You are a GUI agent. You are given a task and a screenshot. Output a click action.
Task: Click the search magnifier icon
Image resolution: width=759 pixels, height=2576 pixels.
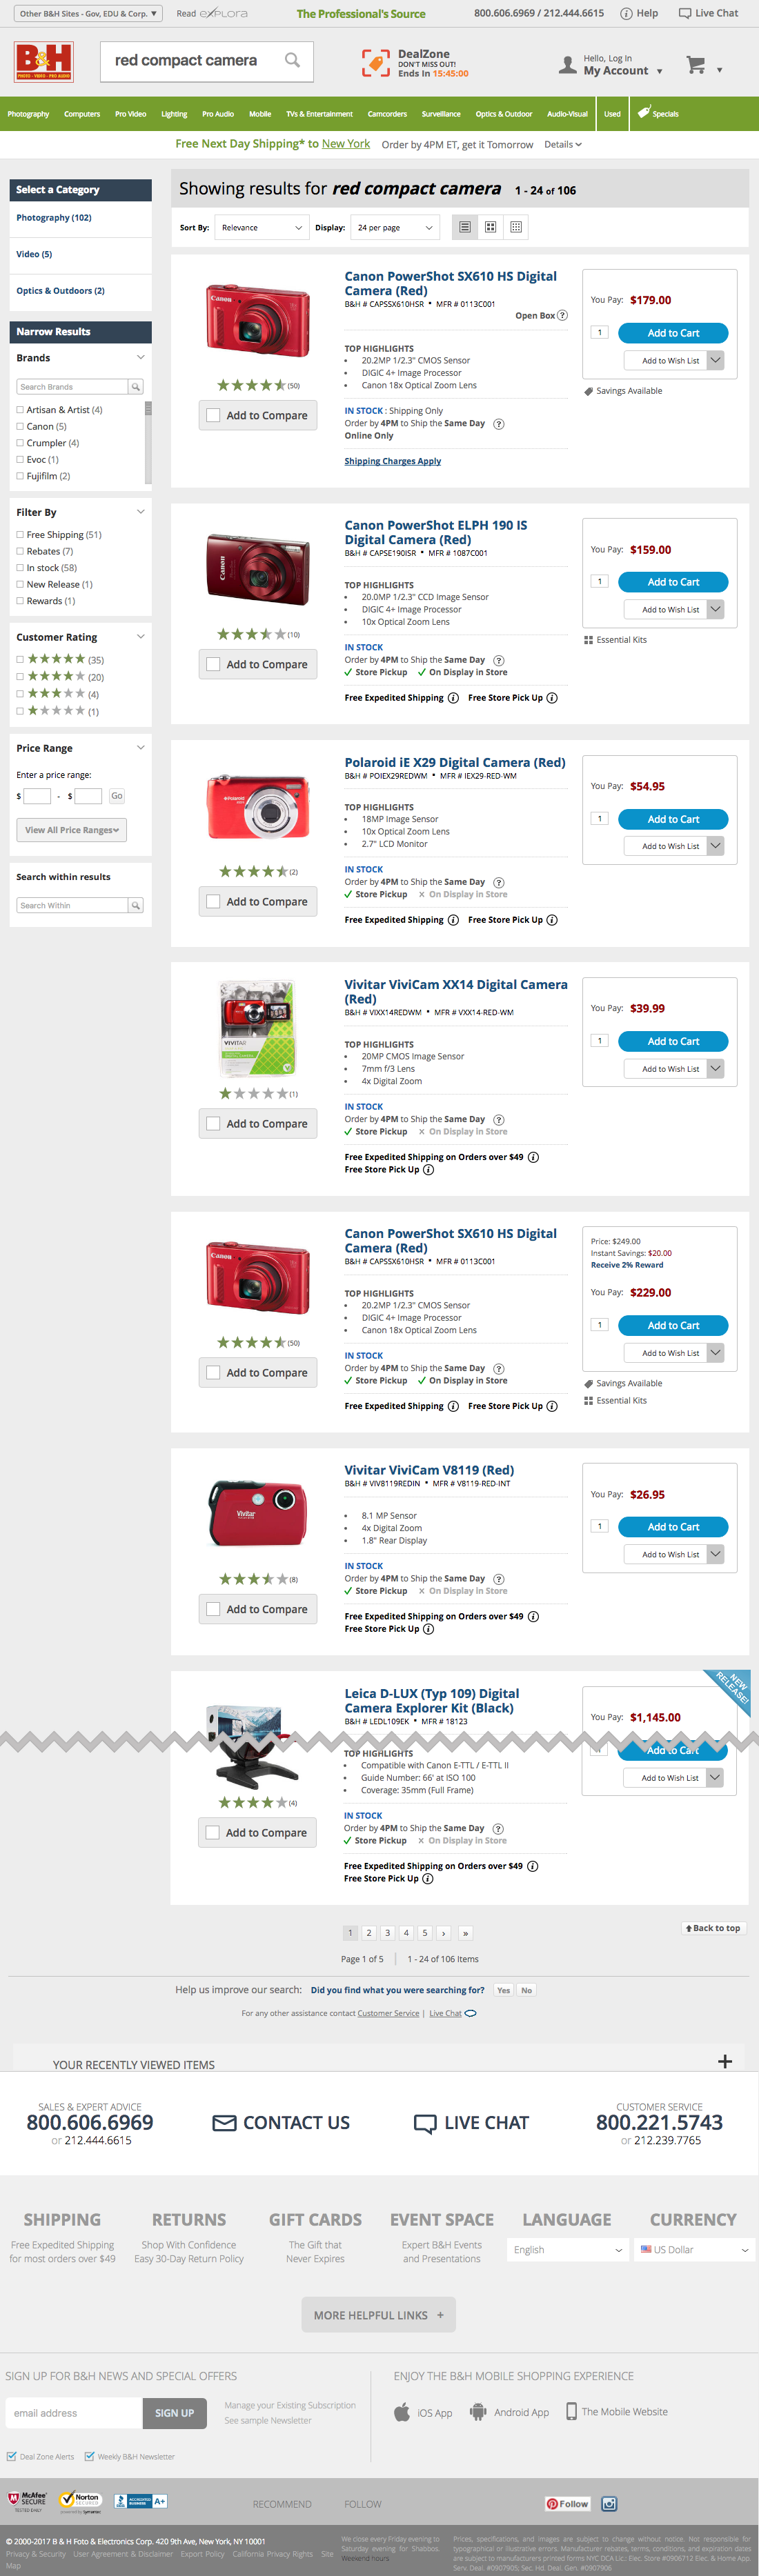[x=292, y=60]
